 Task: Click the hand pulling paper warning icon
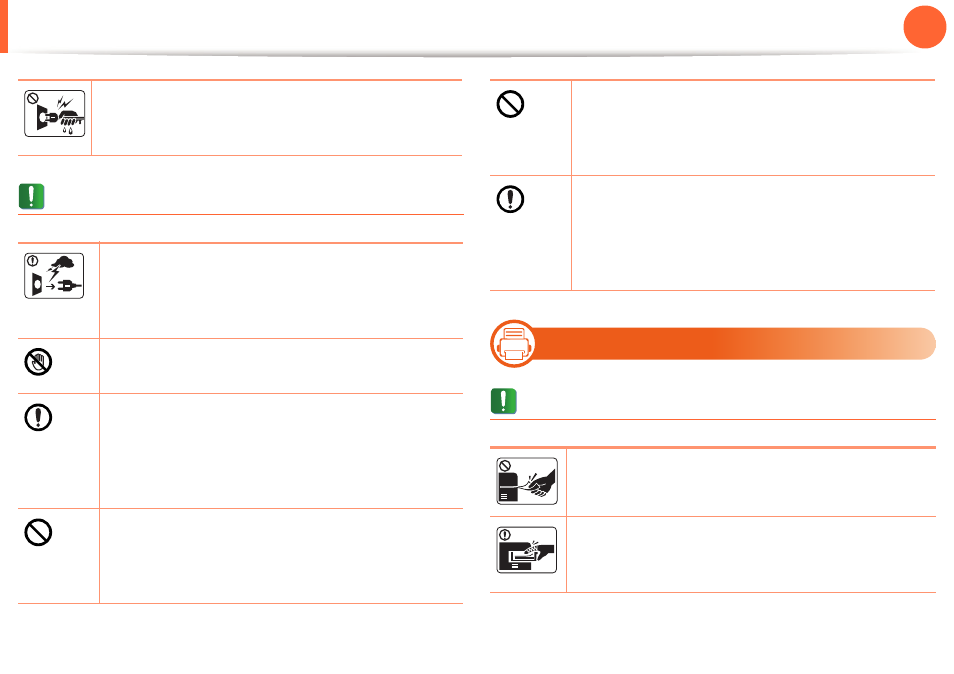[527, 481]
